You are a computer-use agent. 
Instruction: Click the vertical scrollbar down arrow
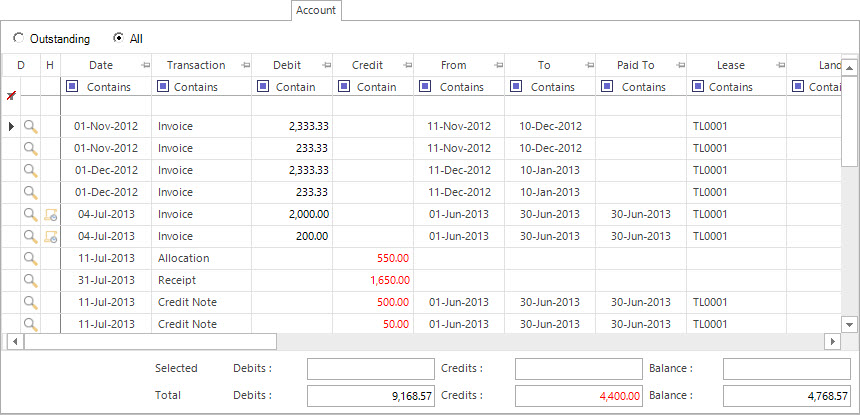(849, 324)
